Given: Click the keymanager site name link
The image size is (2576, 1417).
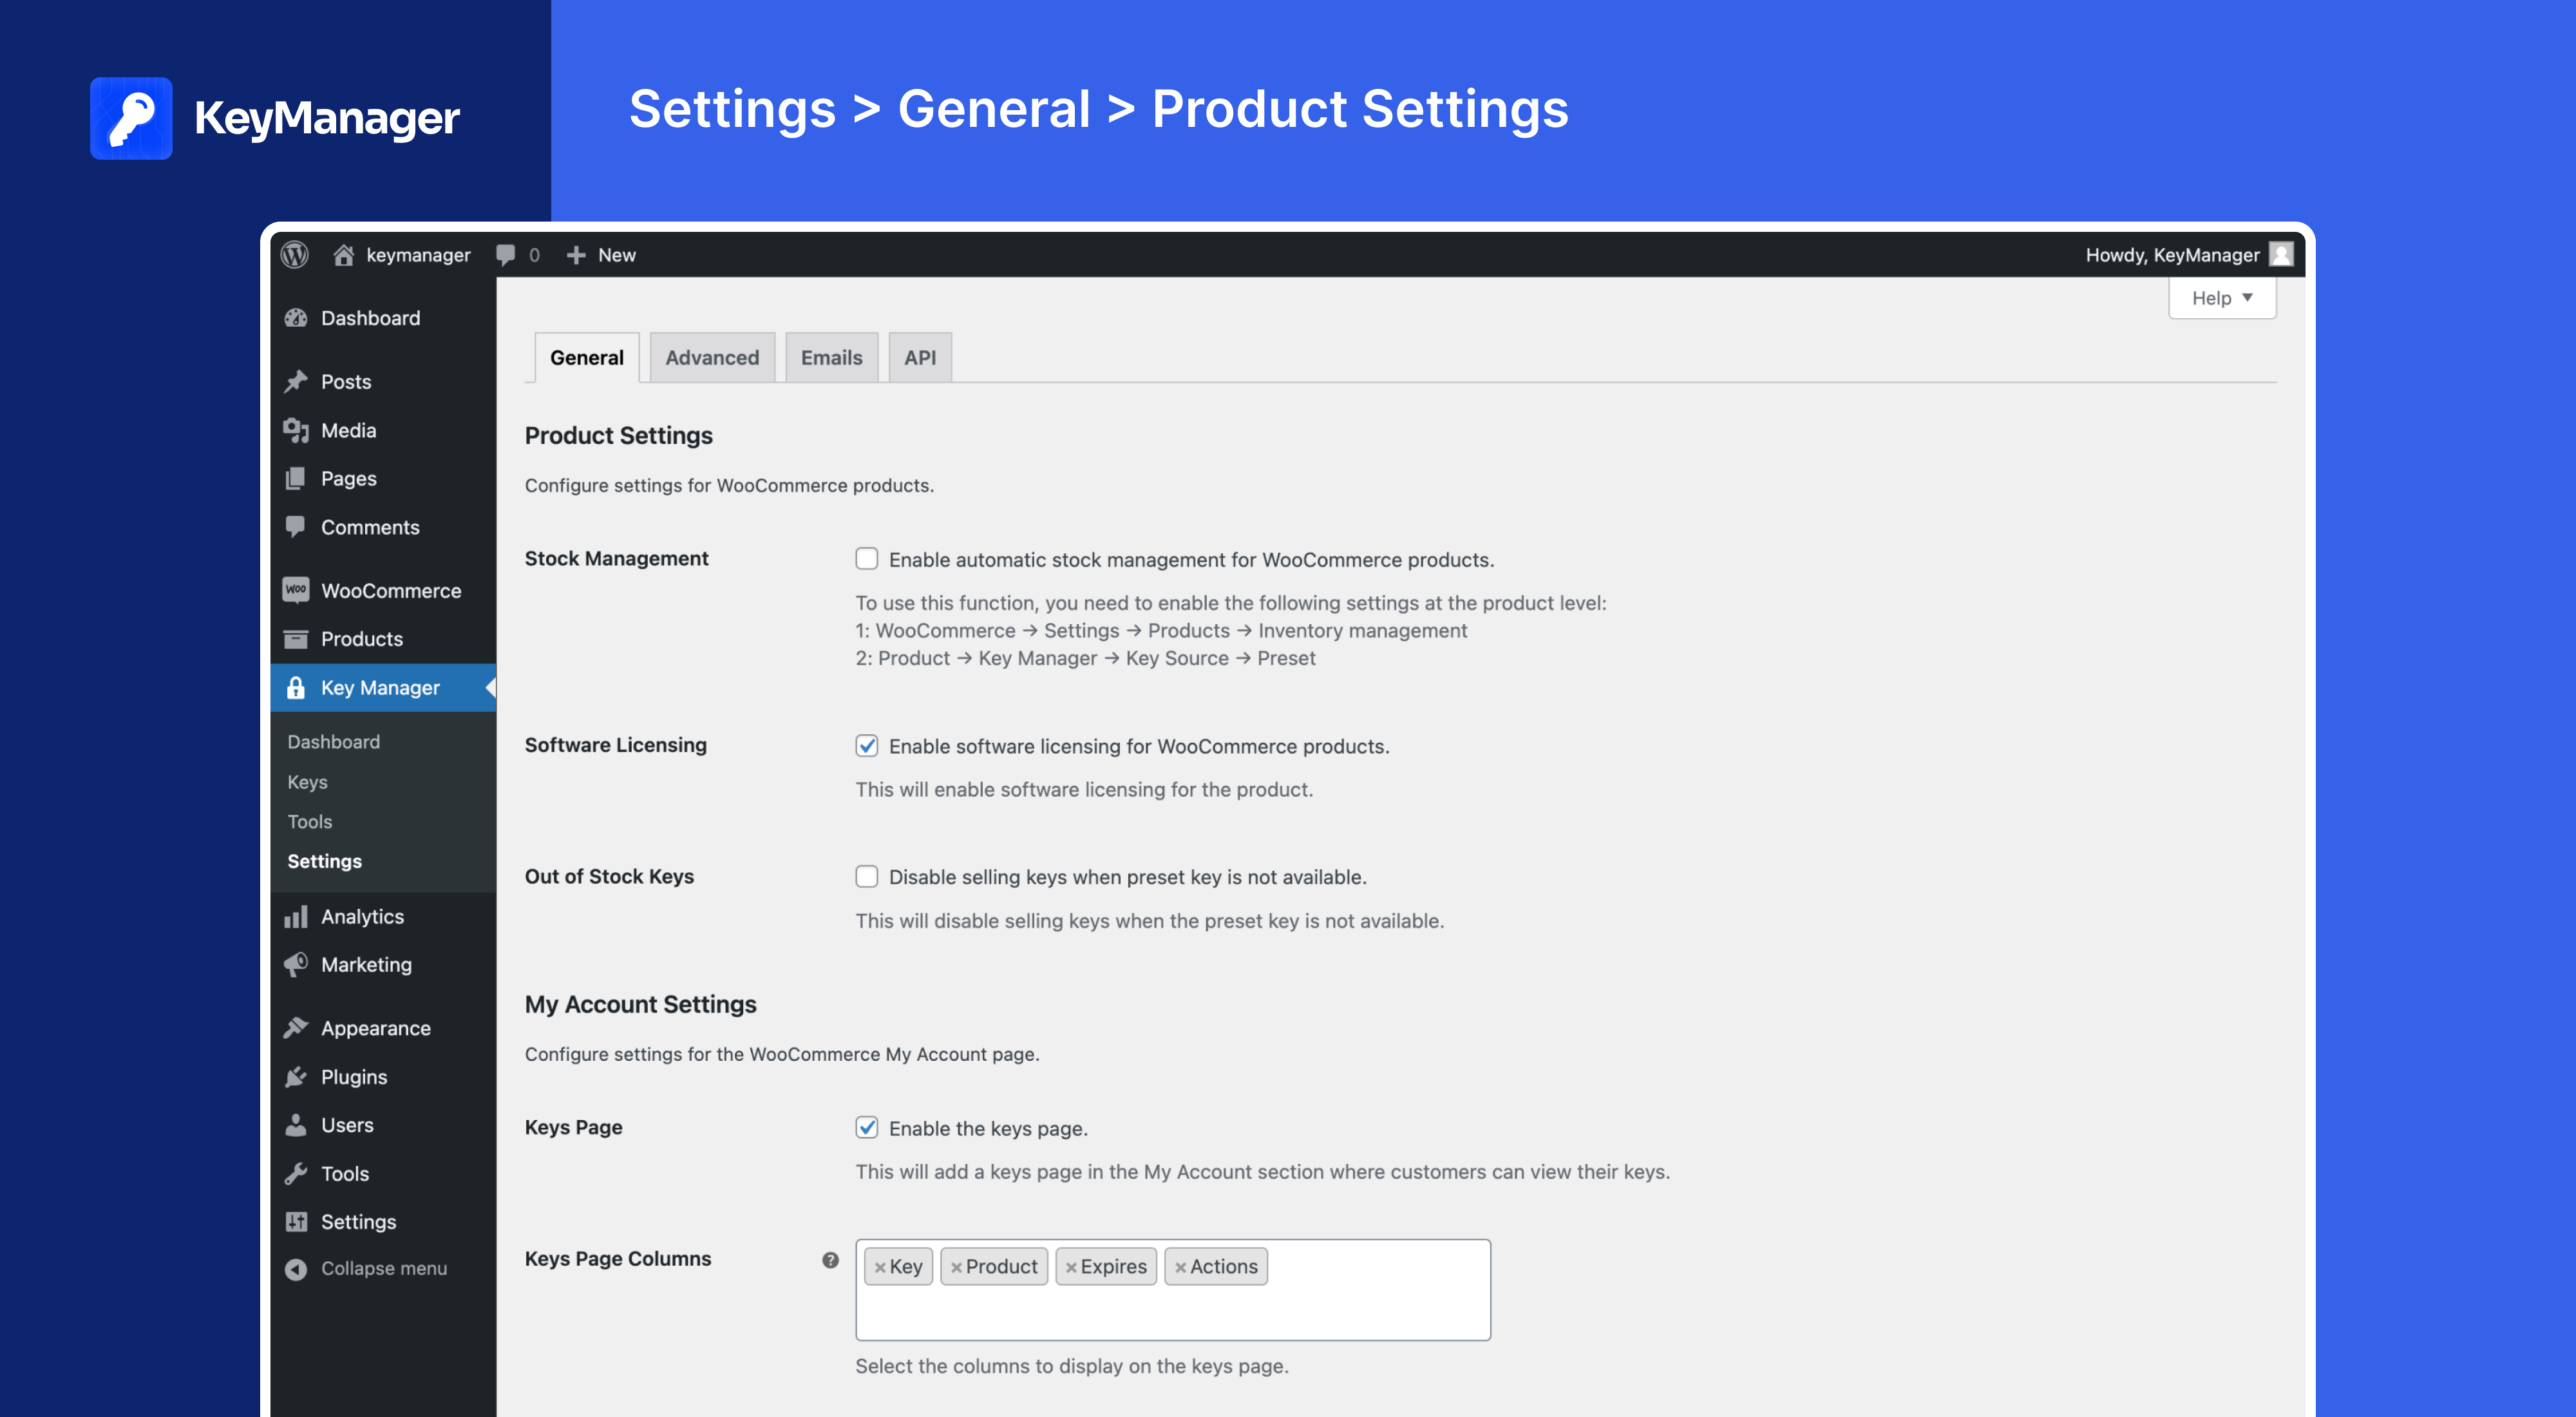Looking at the screenshot, I should coord(418,255).
